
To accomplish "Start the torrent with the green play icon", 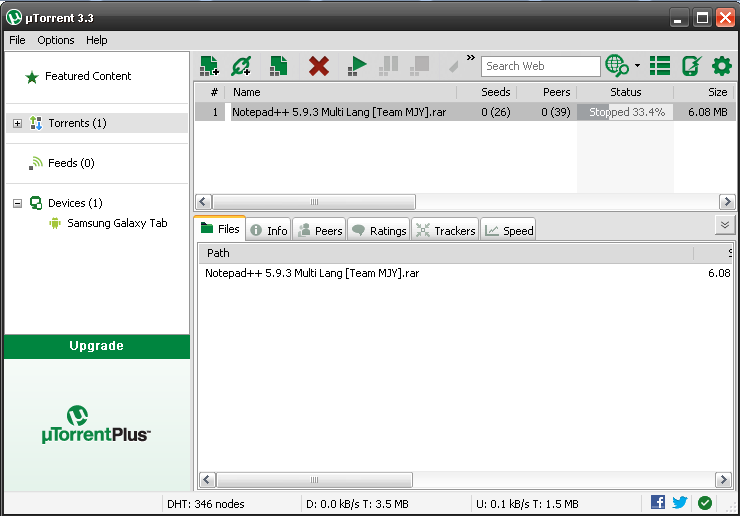I will 357,66.
